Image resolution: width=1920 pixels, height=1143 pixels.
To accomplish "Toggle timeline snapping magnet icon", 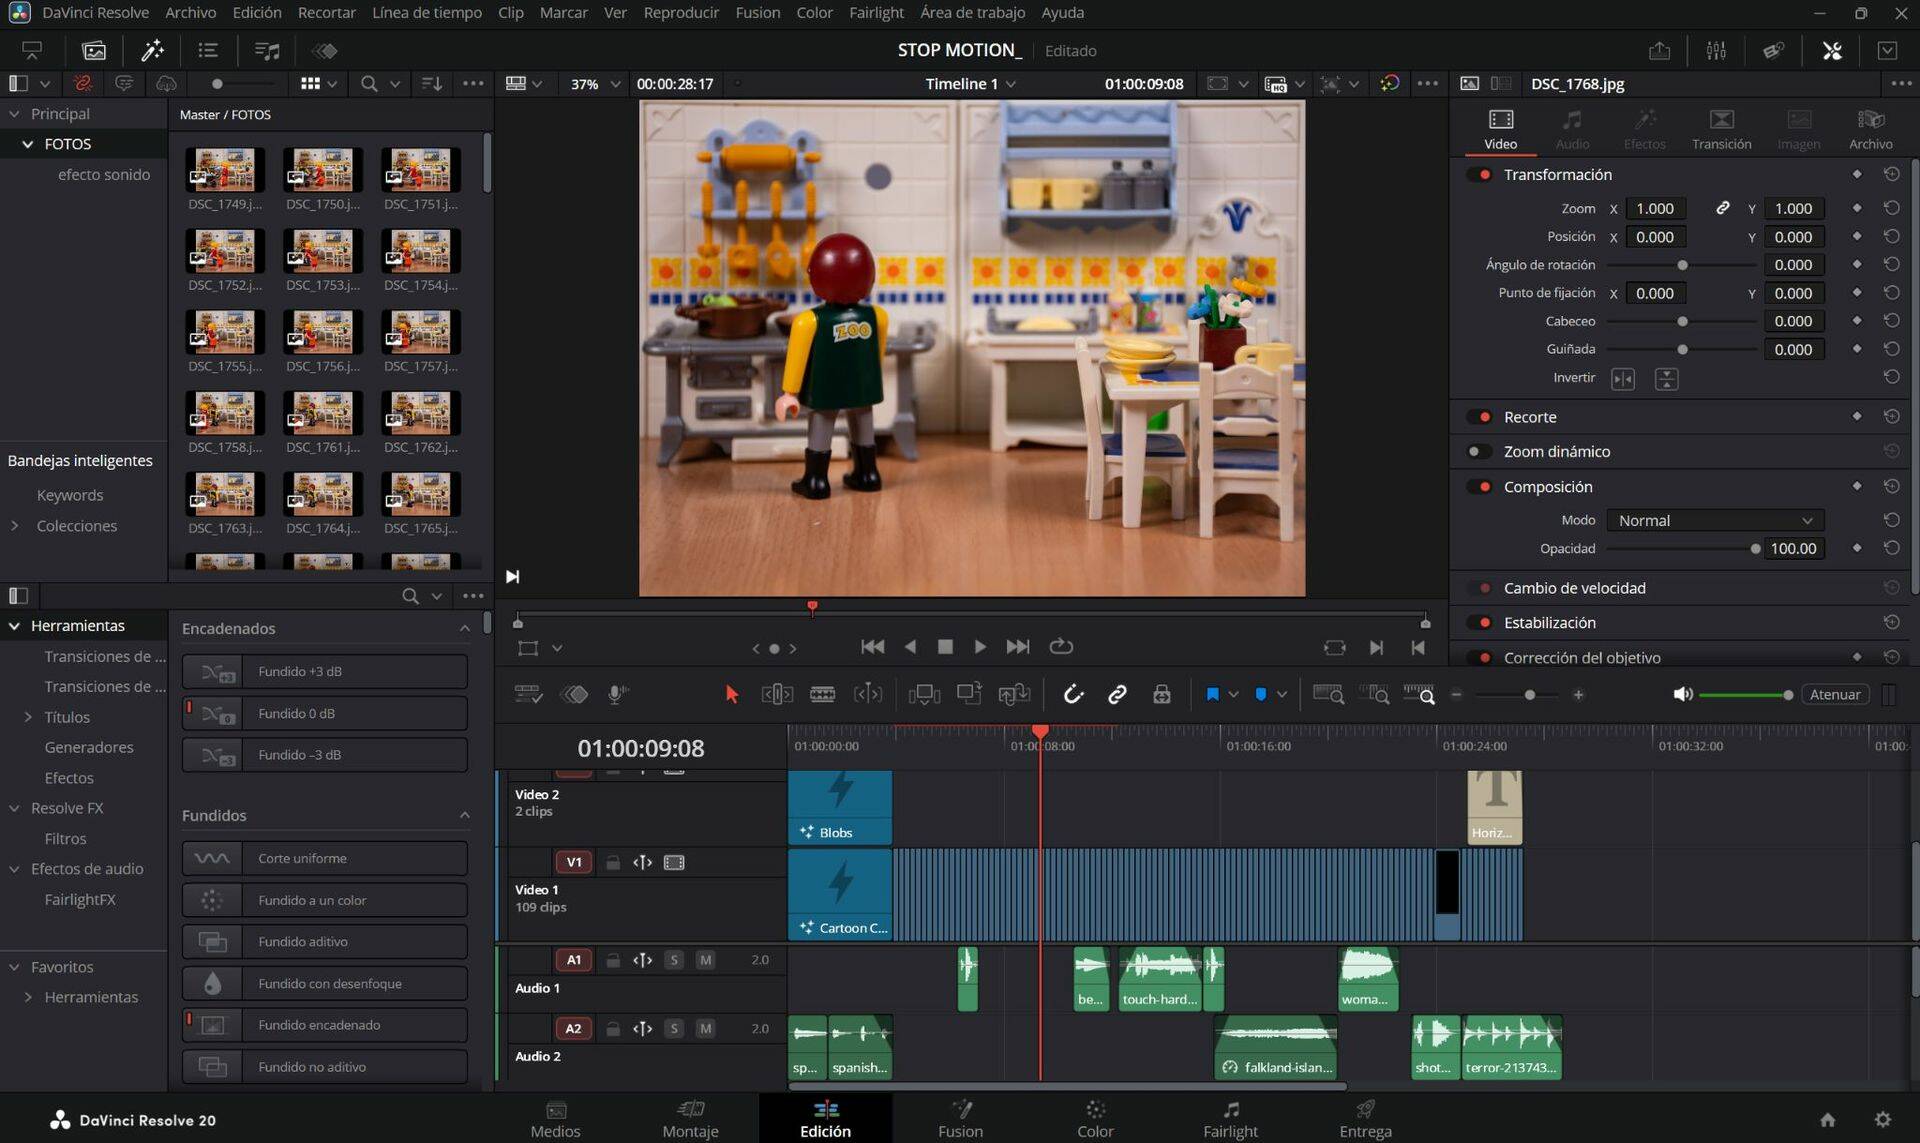I will [1072, 694].
